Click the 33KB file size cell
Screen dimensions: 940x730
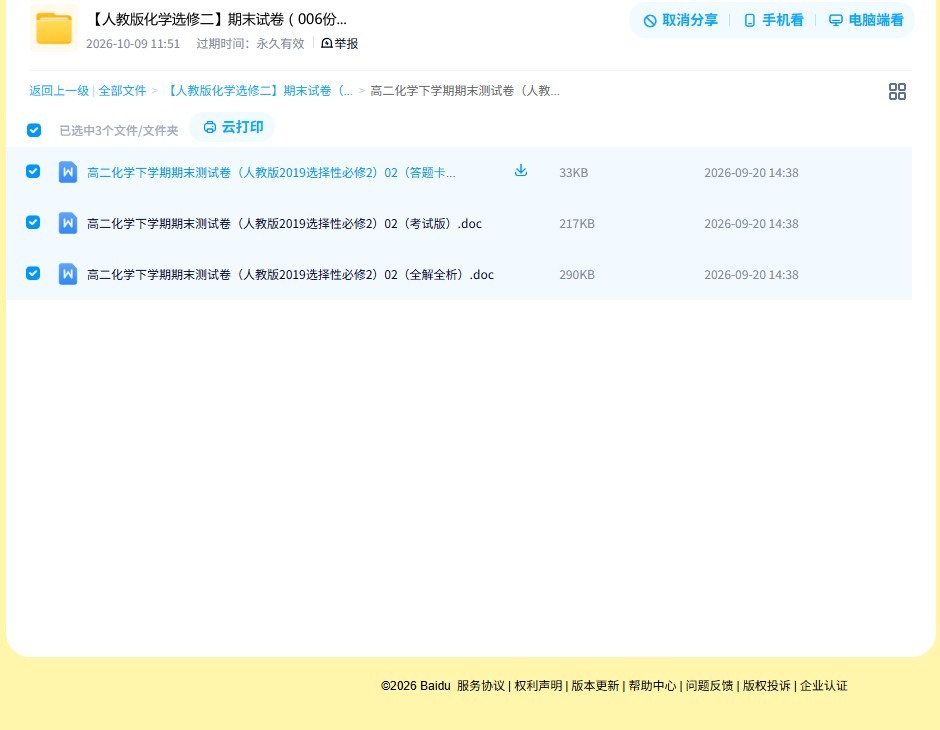574,173
